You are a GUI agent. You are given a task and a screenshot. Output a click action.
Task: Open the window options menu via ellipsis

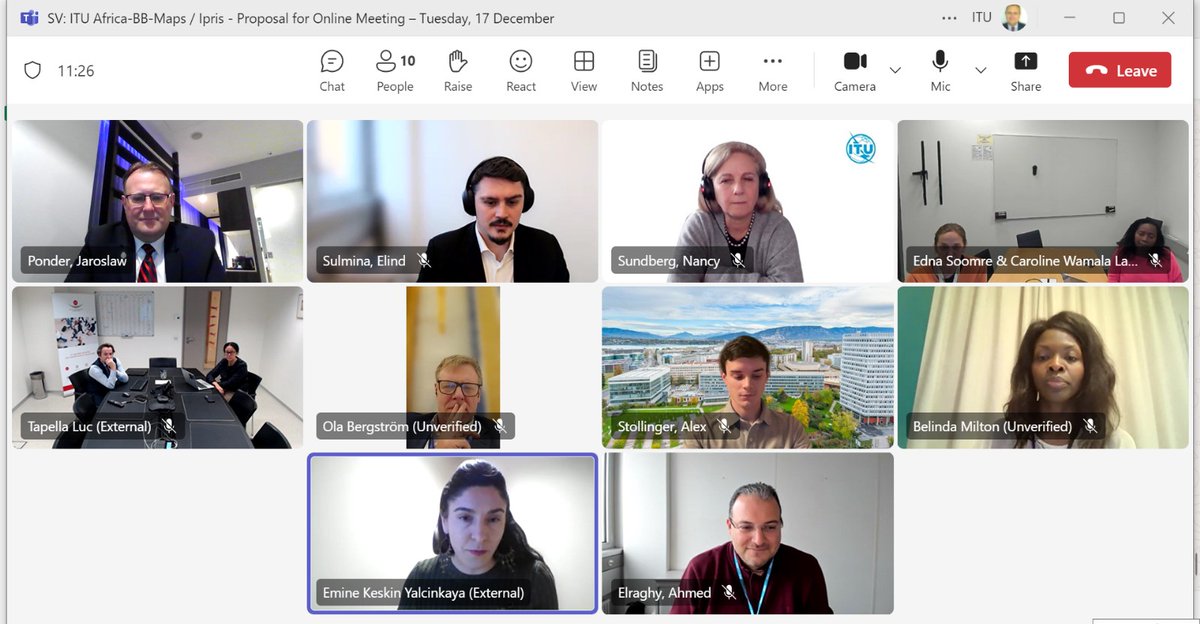coord(948,17)
